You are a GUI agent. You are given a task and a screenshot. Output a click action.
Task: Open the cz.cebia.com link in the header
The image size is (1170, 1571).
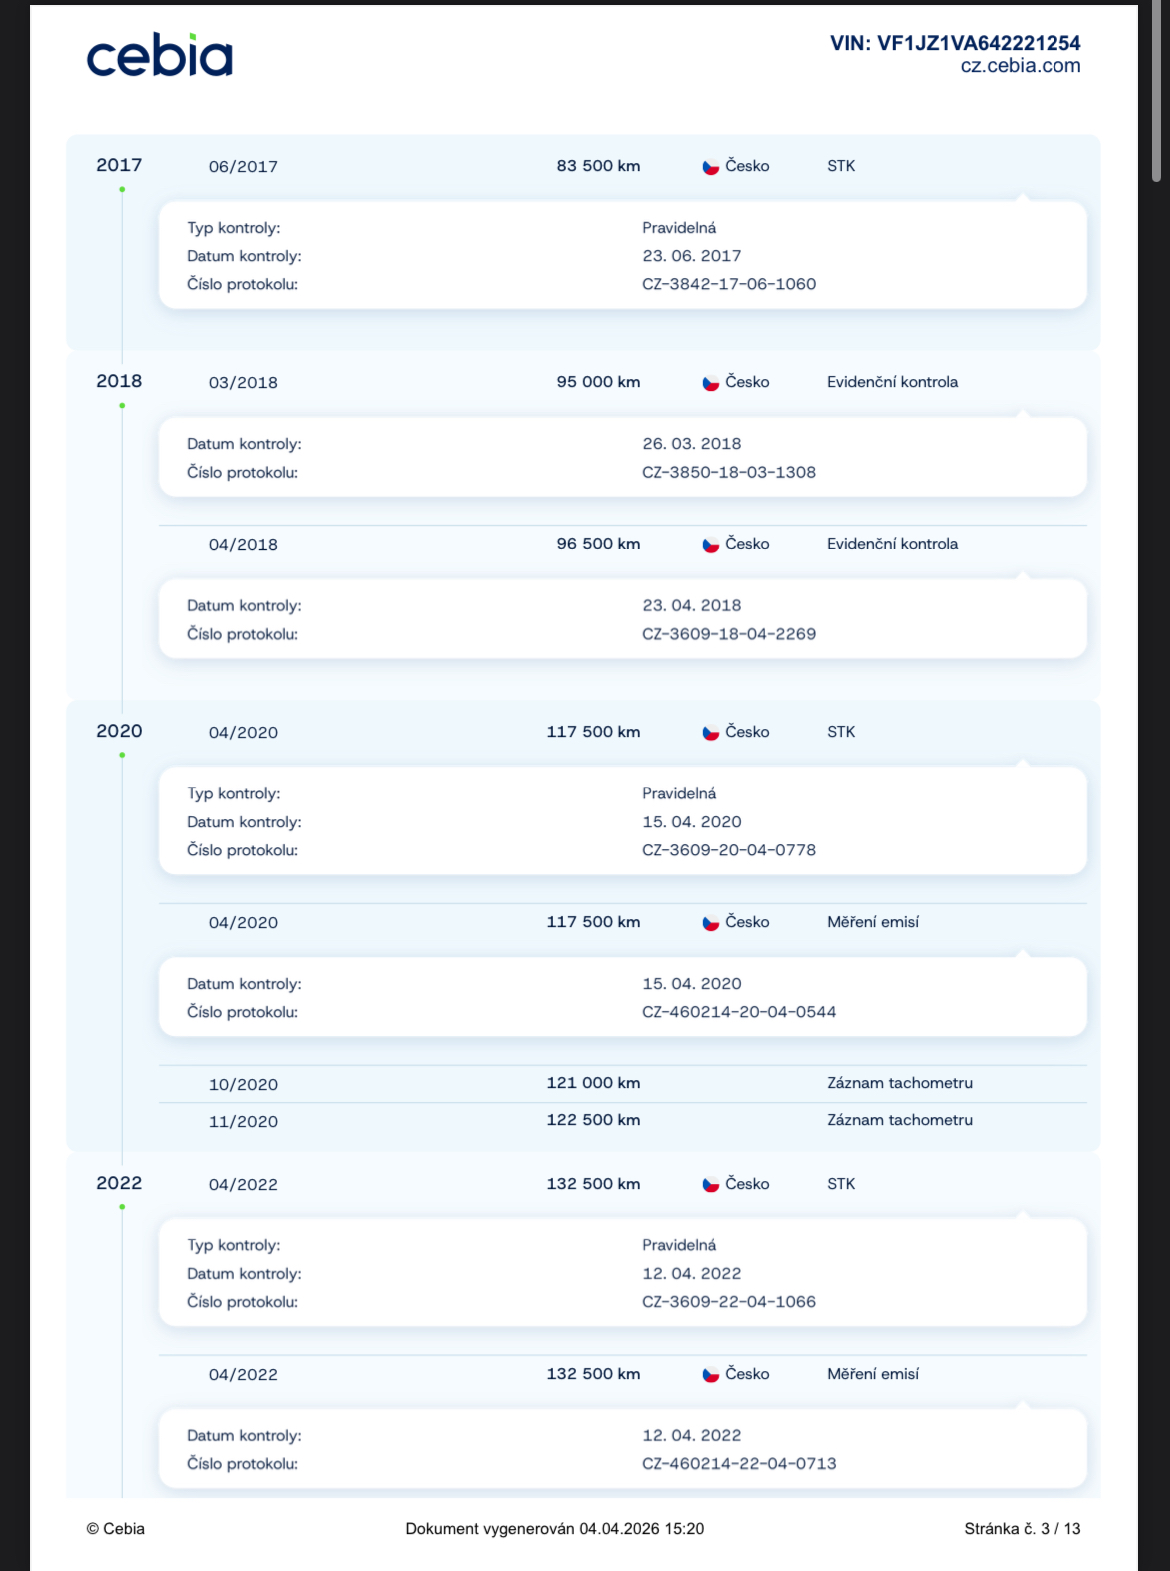pos(1020,66)
